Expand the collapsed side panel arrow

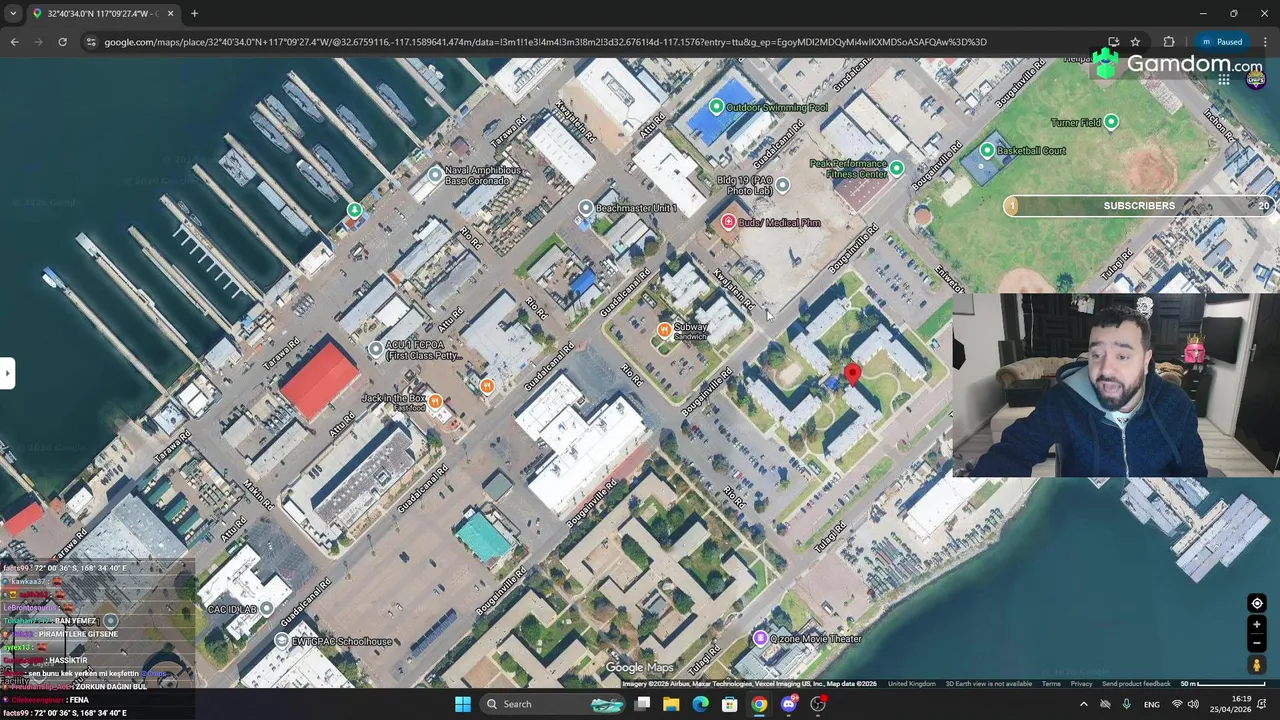tap(7, 373)
